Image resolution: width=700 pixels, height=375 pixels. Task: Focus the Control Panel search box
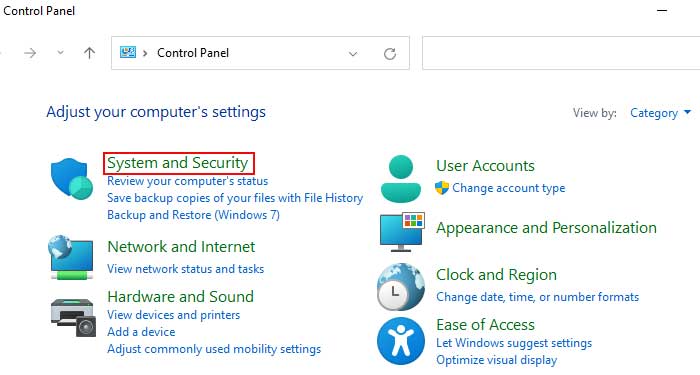(x=561, y=53)
